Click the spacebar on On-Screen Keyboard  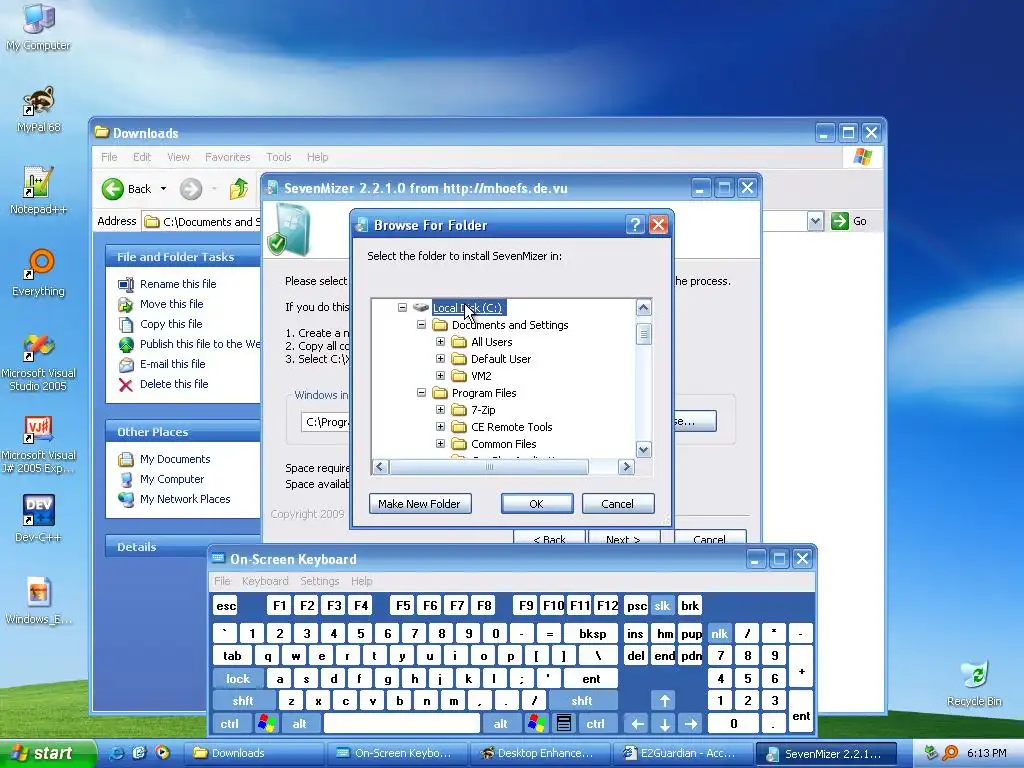point(402,724)
